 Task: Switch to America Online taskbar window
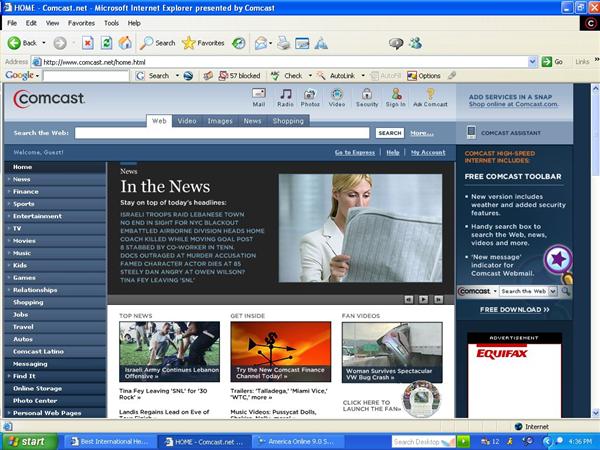click(x=298, y=442)
